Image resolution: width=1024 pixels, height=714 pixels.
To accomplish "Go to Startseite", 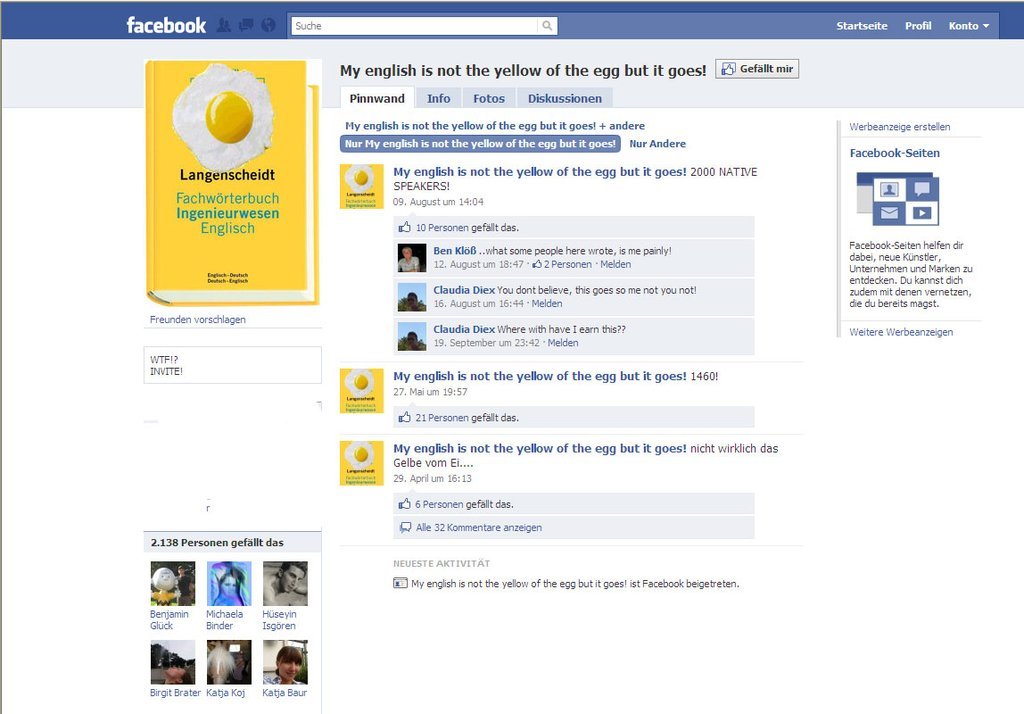I will tap(861, 26).
